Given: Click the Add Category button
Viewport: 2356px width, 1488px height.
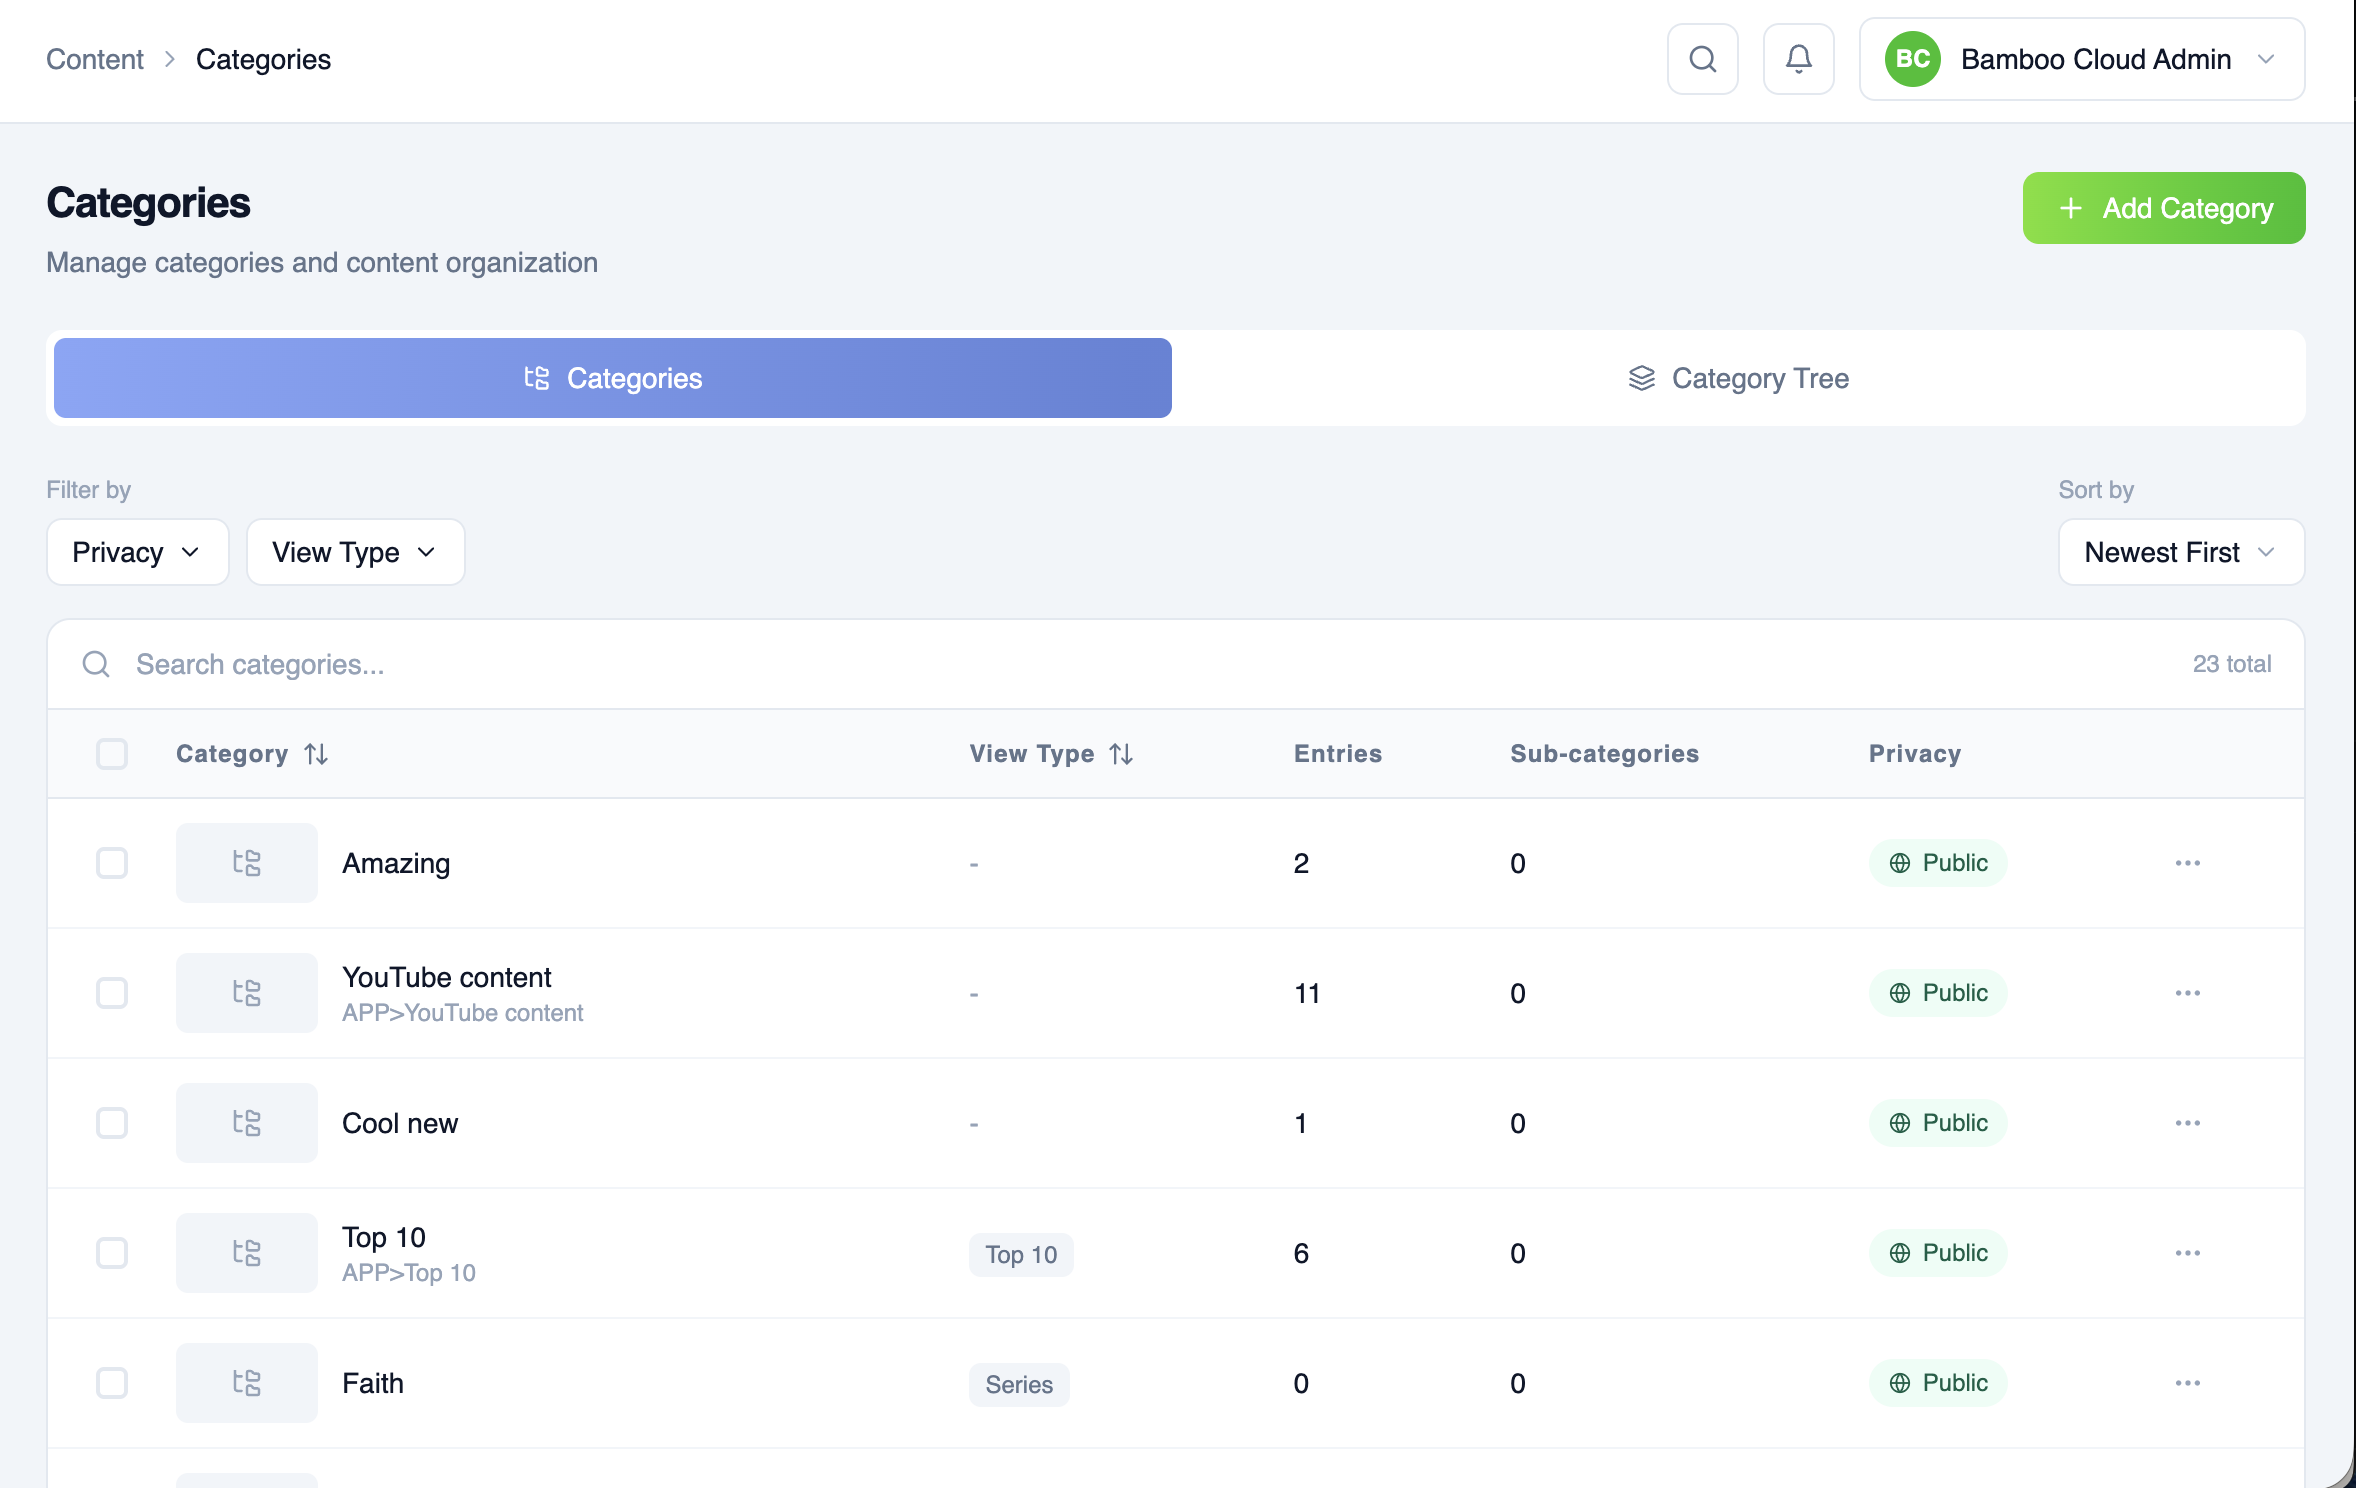Looking at the screenshot, I should coord(2164,208).
